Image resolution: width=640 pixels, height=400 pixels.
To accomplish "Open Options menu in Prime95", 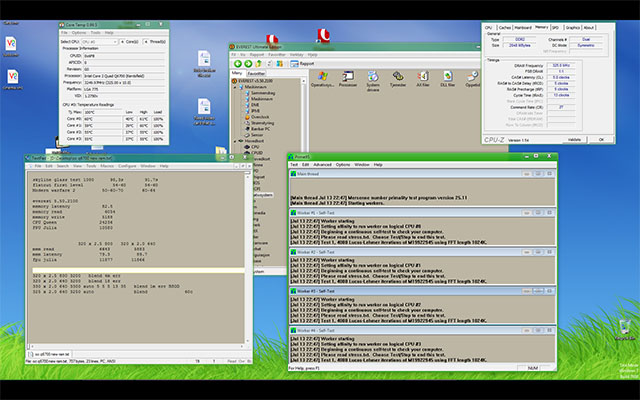I will tap(343, 165).
